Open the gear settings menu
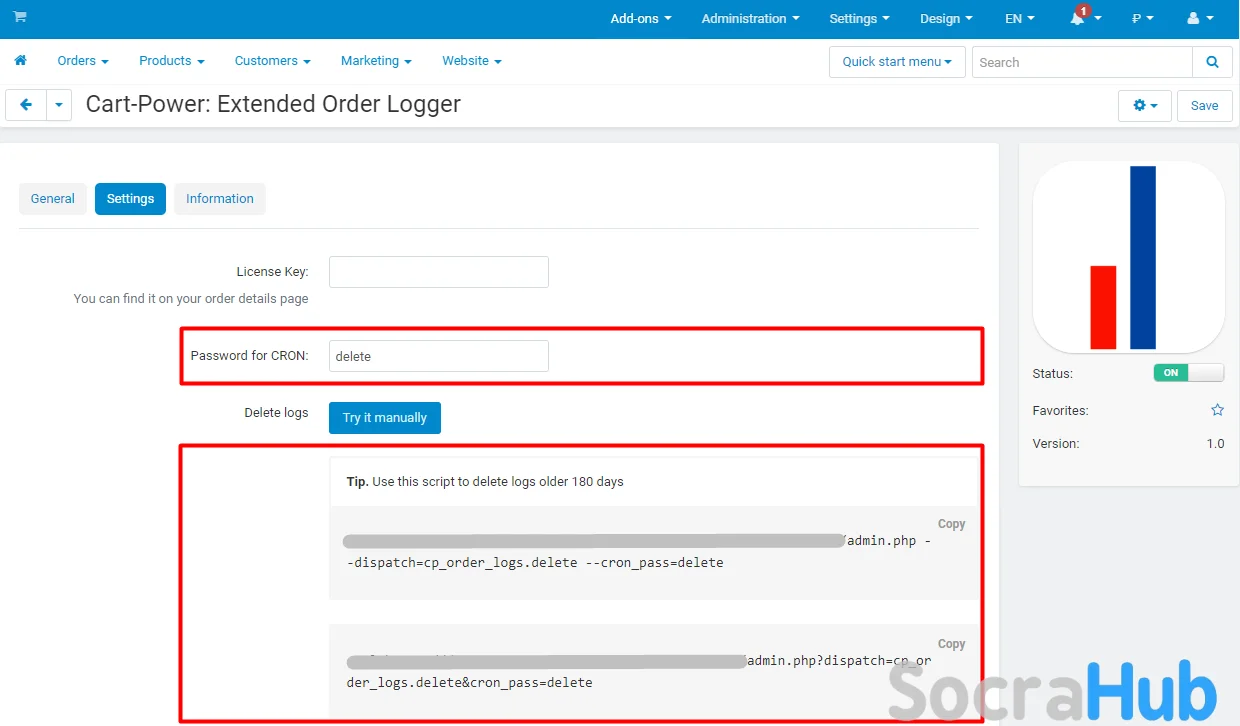Viewport: 1240px width, 726px height. 1144,105
